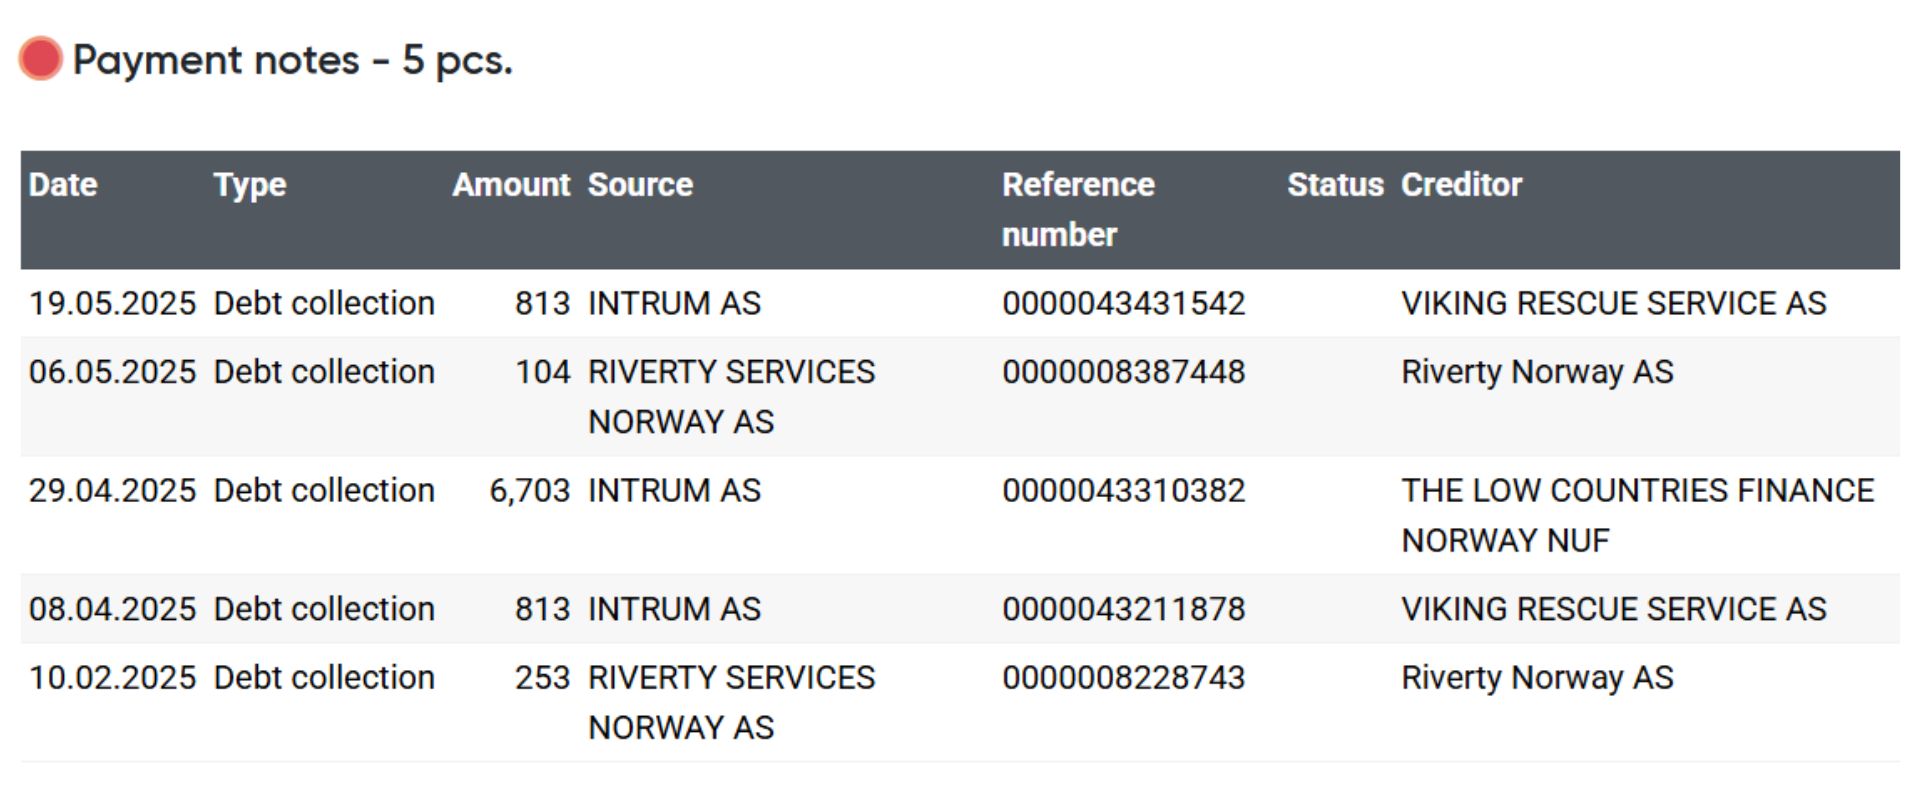The height and width of the screenshot is (800, 1920).
Task: Select the Source column header
Action: pos(640,185)
